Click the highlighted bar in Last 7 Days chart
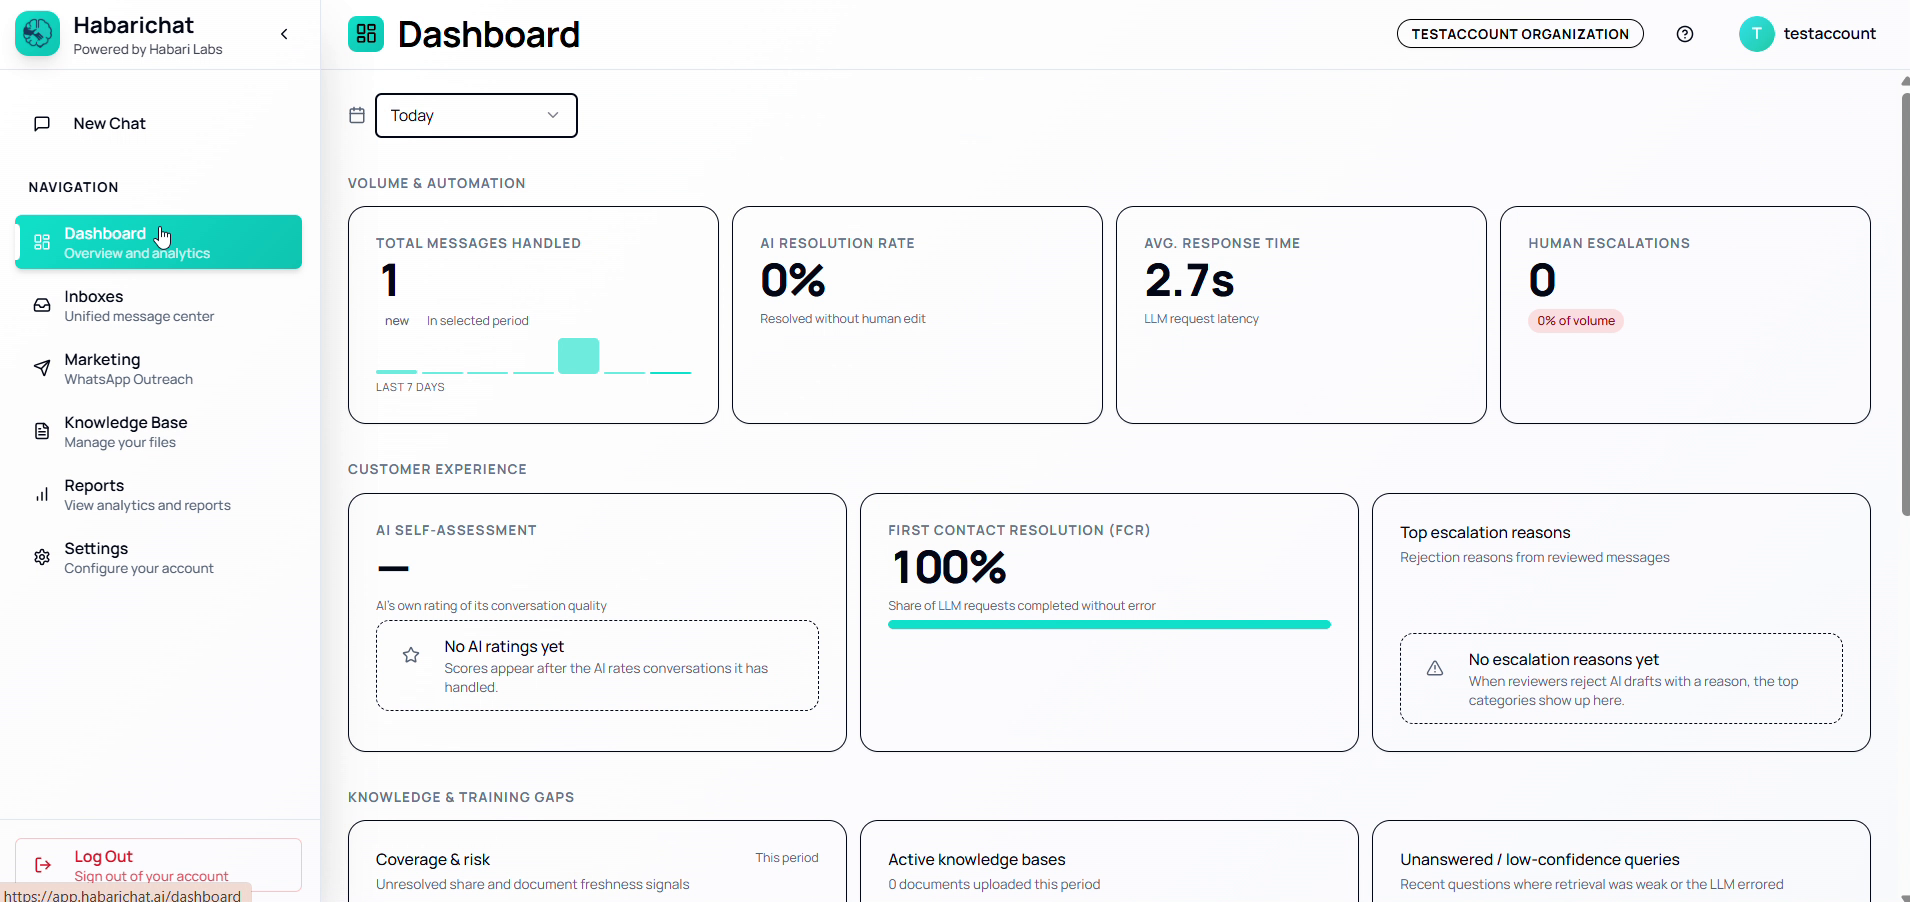Viewport: 1910px width, 902px height. (578, 356)
